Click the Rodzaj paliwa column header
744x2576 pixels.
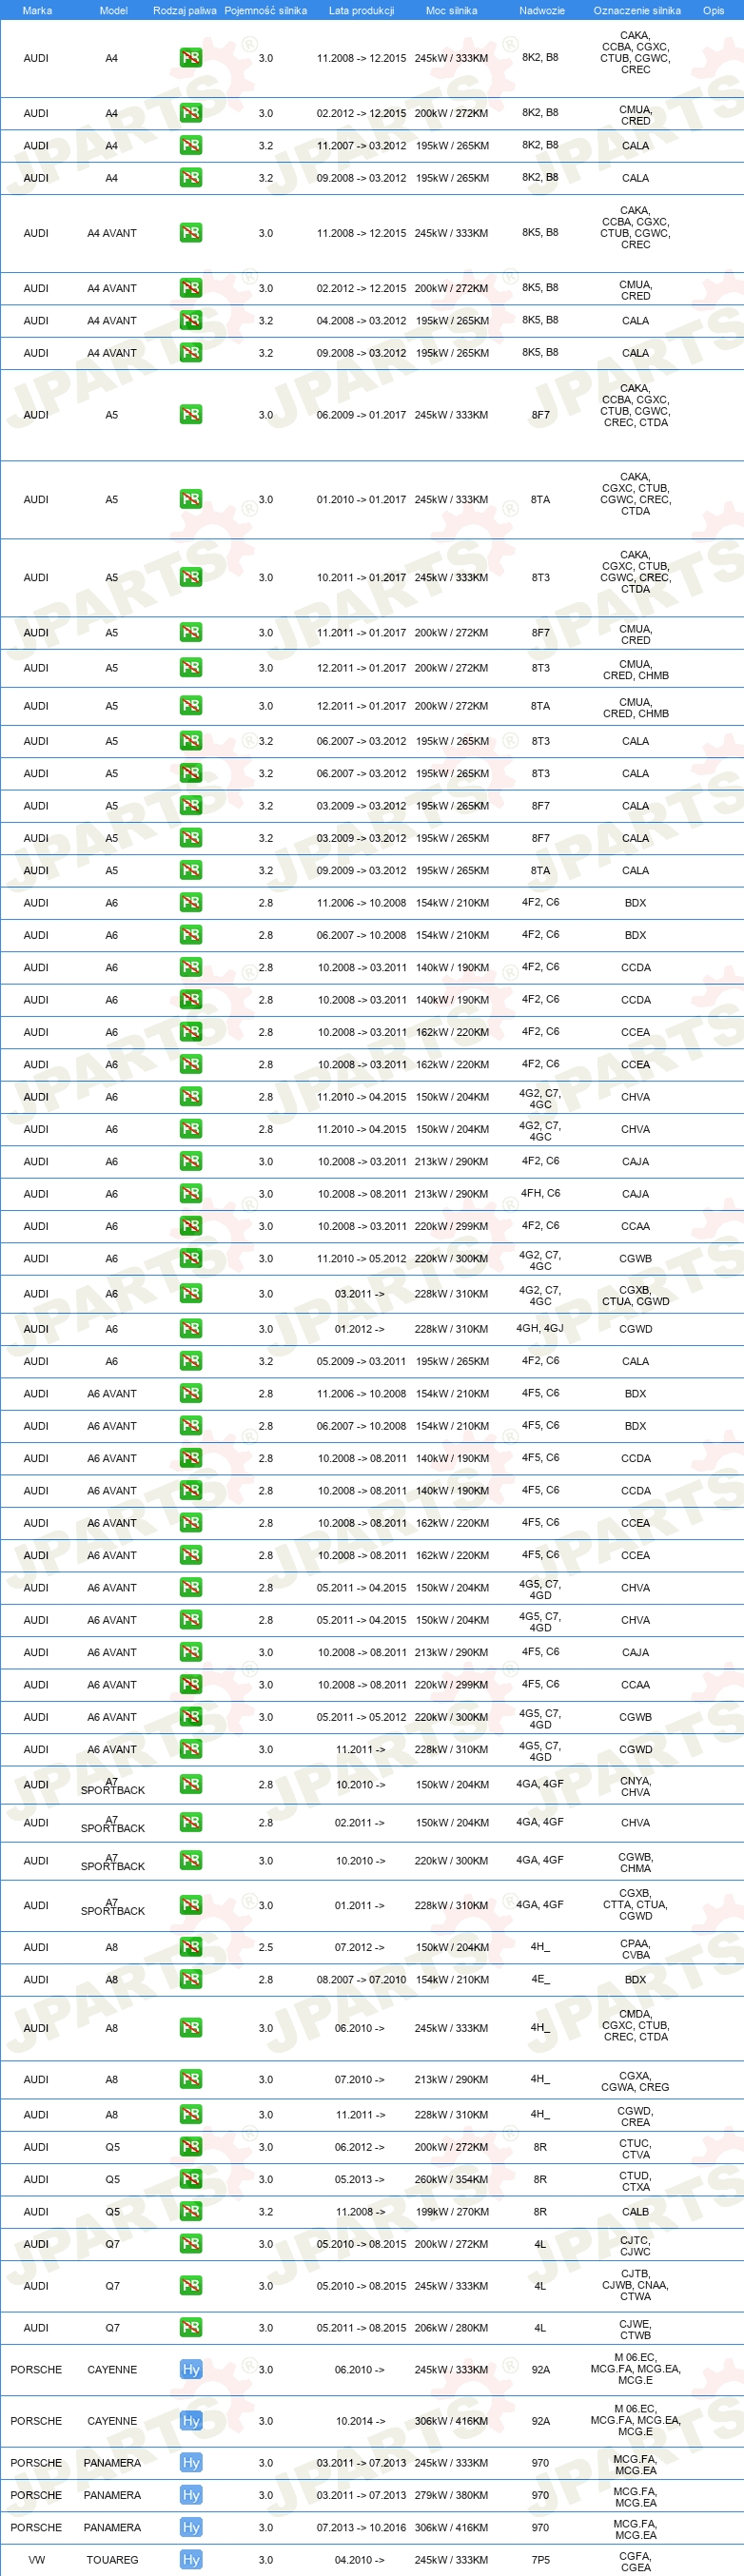(x=185, y=10)
